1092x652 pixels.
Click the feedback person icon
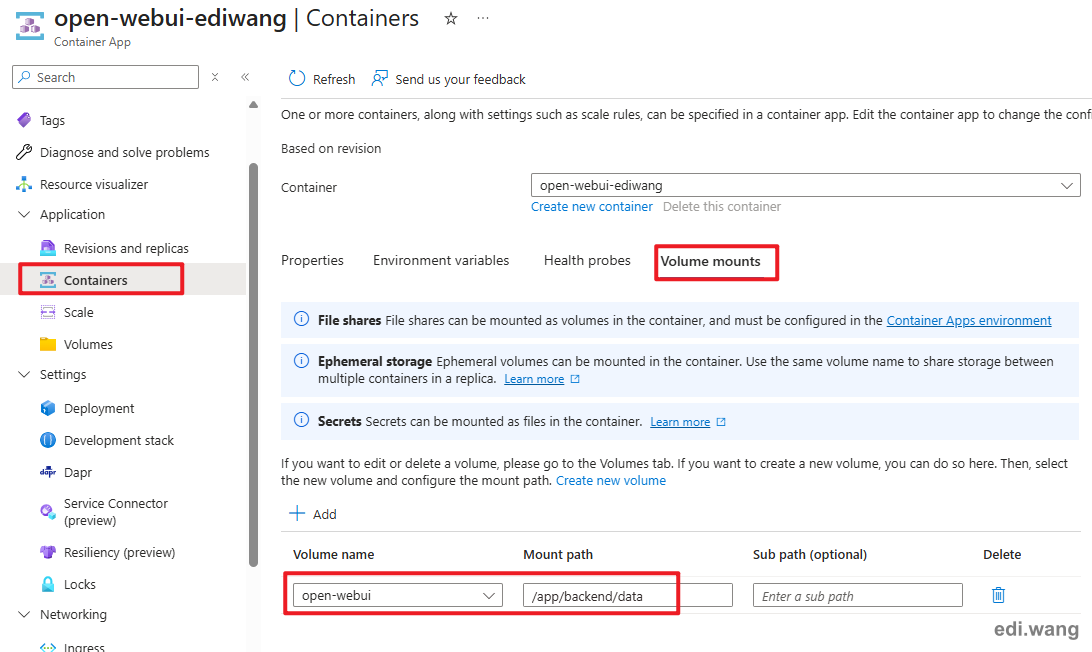[x=380, y=78]
